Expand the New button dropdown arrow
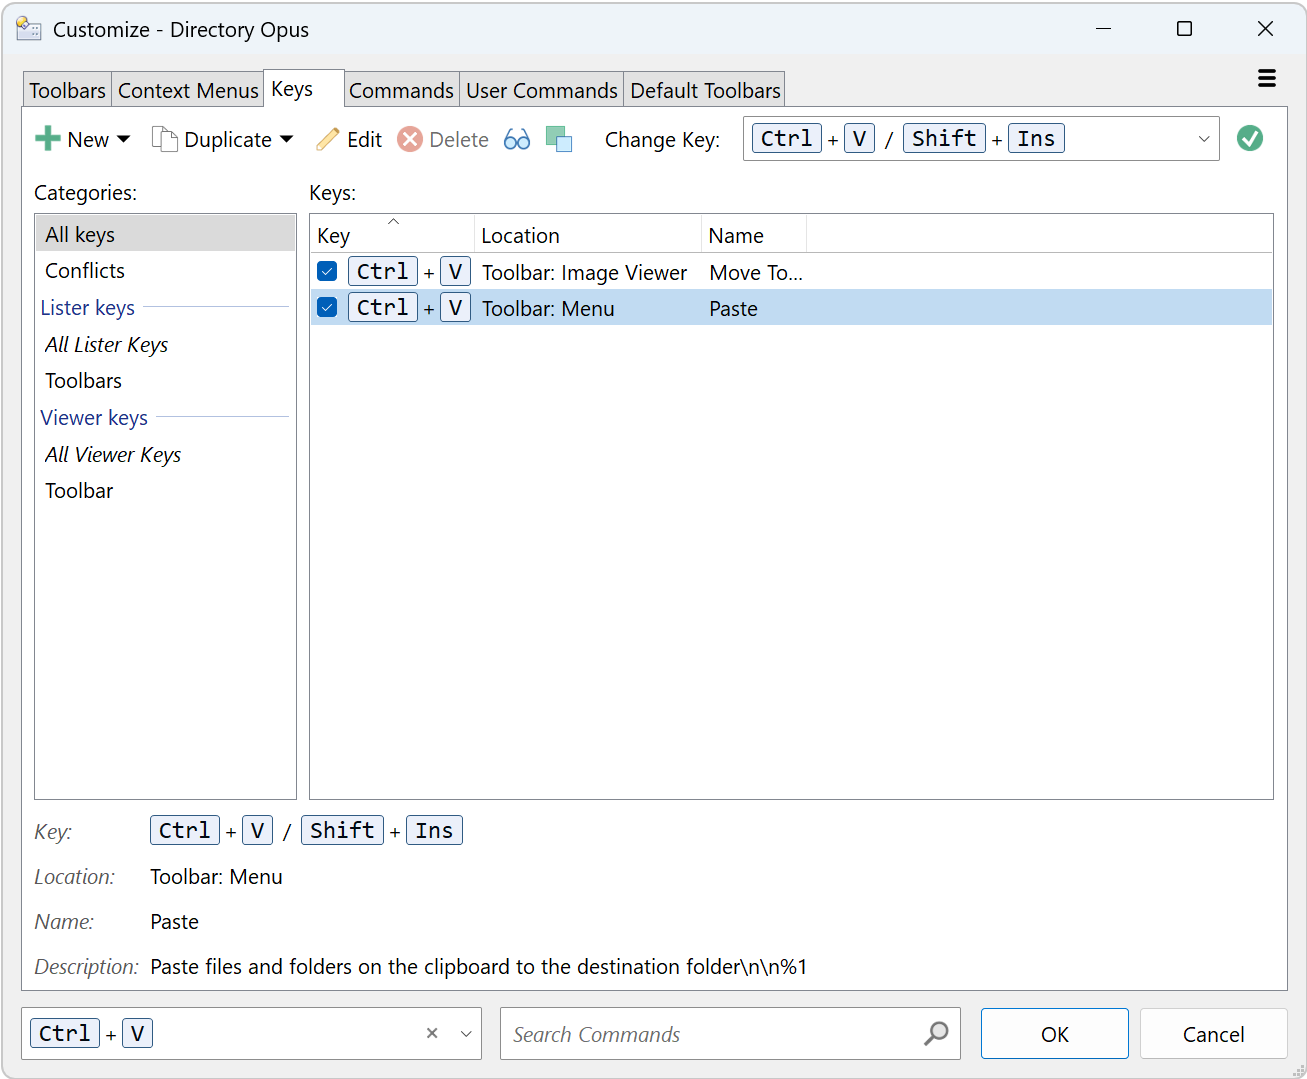The width and height of the screenshot is (1307, 1079). (124, 139)
